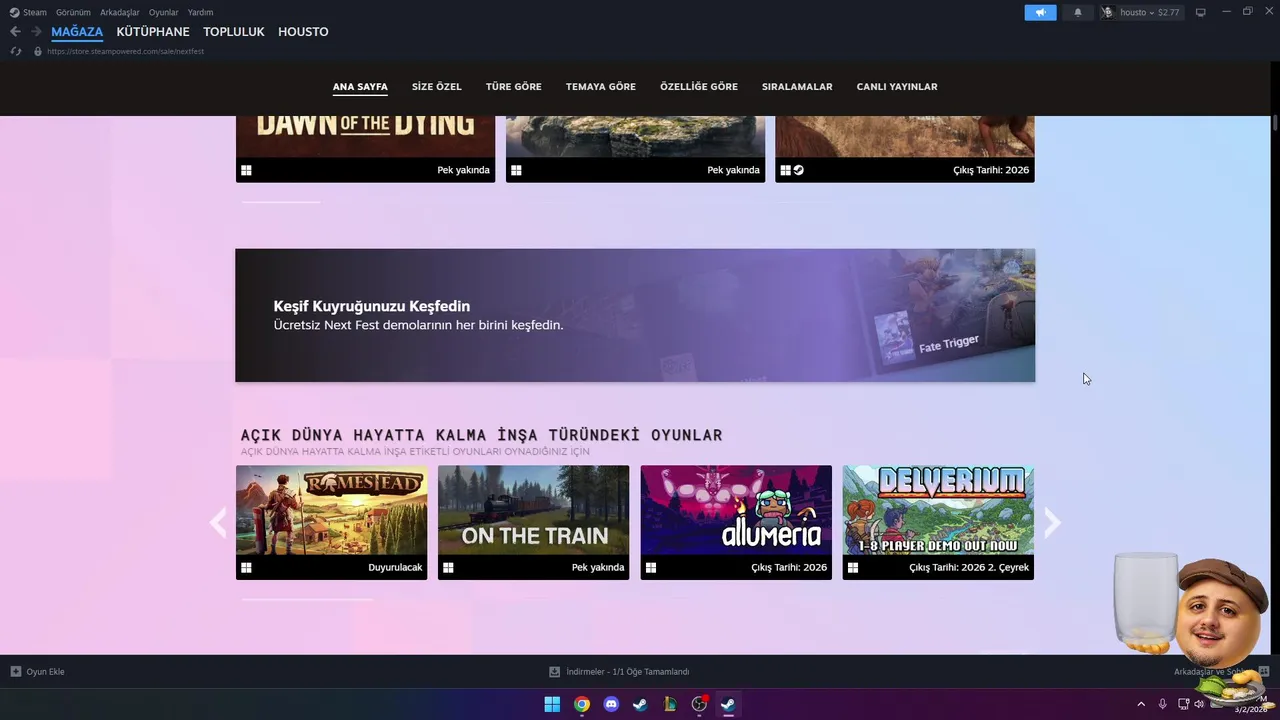Open the blue announcements megaphone button
This screenshot has width=1280, height=720.
tap(1040, 12)
